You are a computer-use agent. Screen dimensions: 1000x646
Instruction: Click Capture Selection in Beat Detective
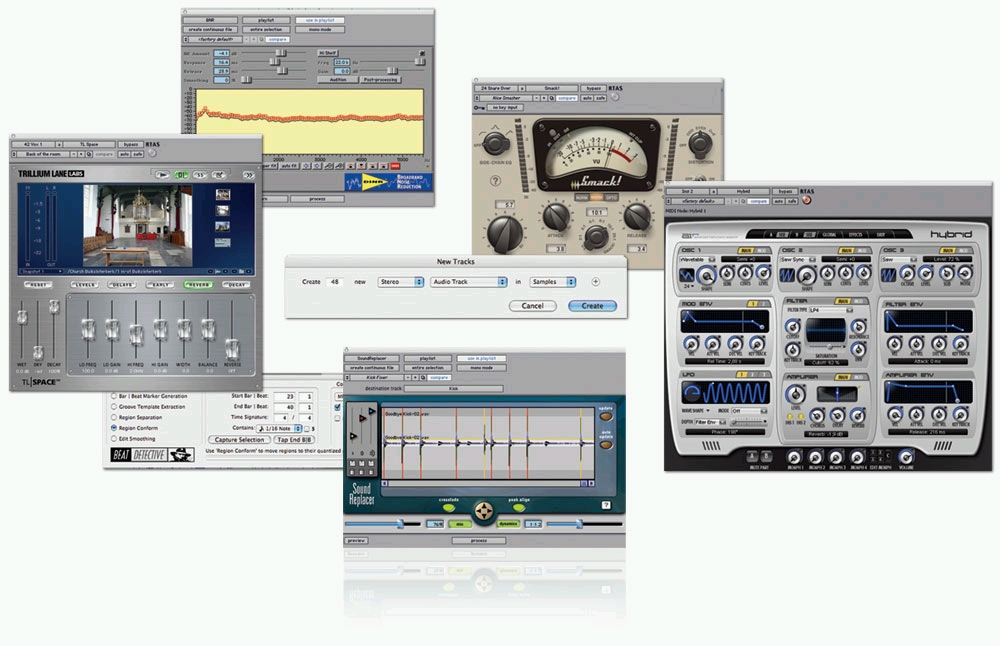(239, 439)
